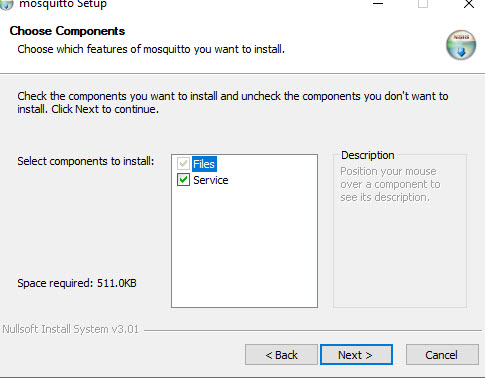
Task: Select the Service component label
Action: [211, 180]
